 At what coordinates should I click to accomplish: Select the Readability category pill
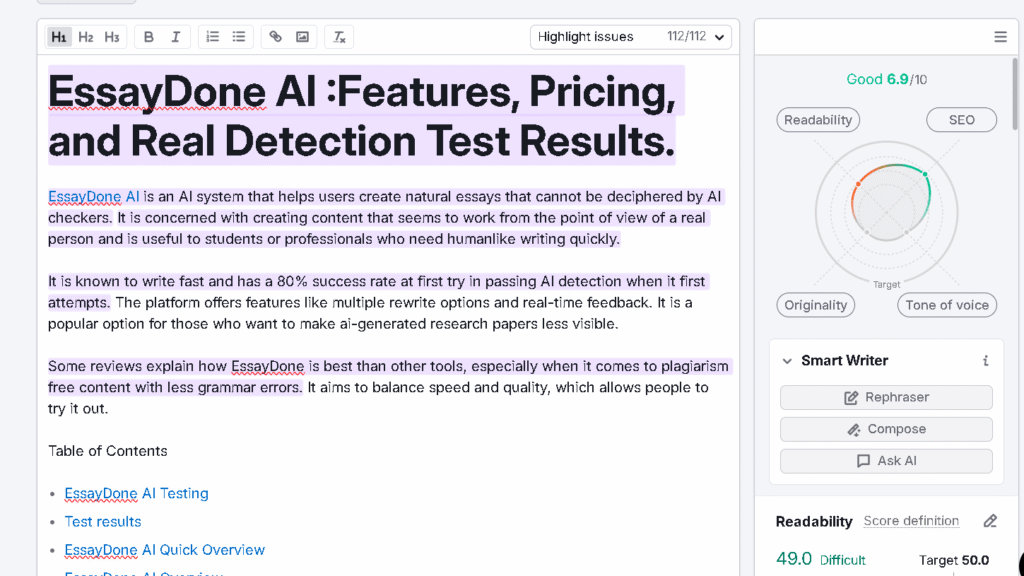[817, 119]
